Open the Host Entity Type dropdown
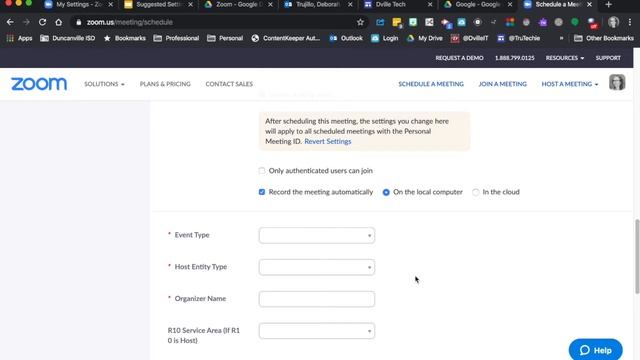Viewport: 640px width, 360px height. coord(317,267)
